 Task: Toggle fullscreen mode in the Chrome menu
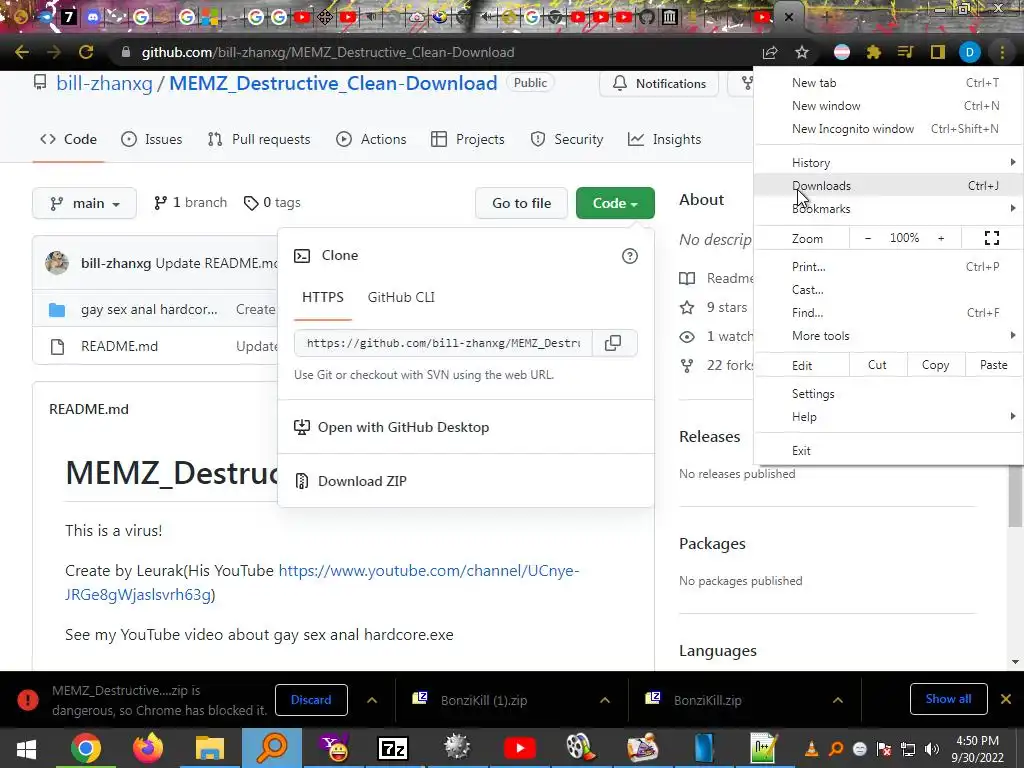991,238
